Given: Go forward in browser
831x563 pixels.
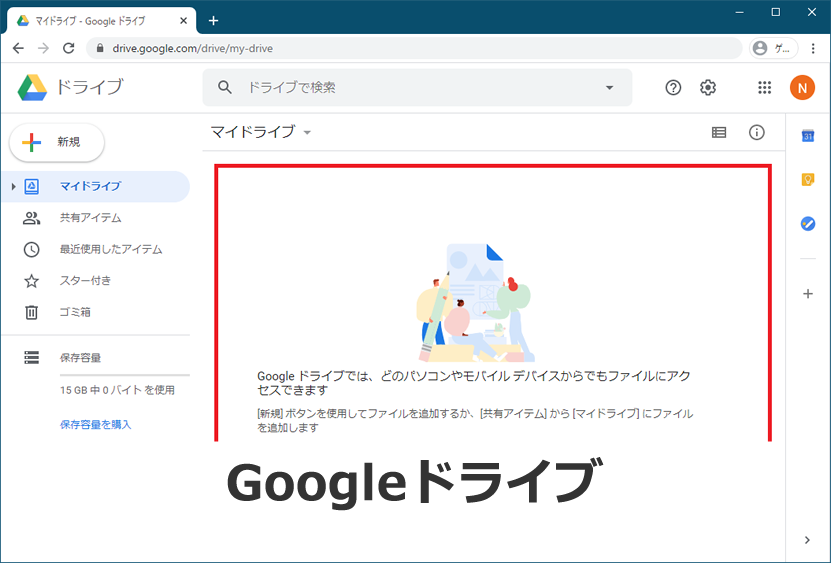Looking at the screenshot, I should [43, 48].
